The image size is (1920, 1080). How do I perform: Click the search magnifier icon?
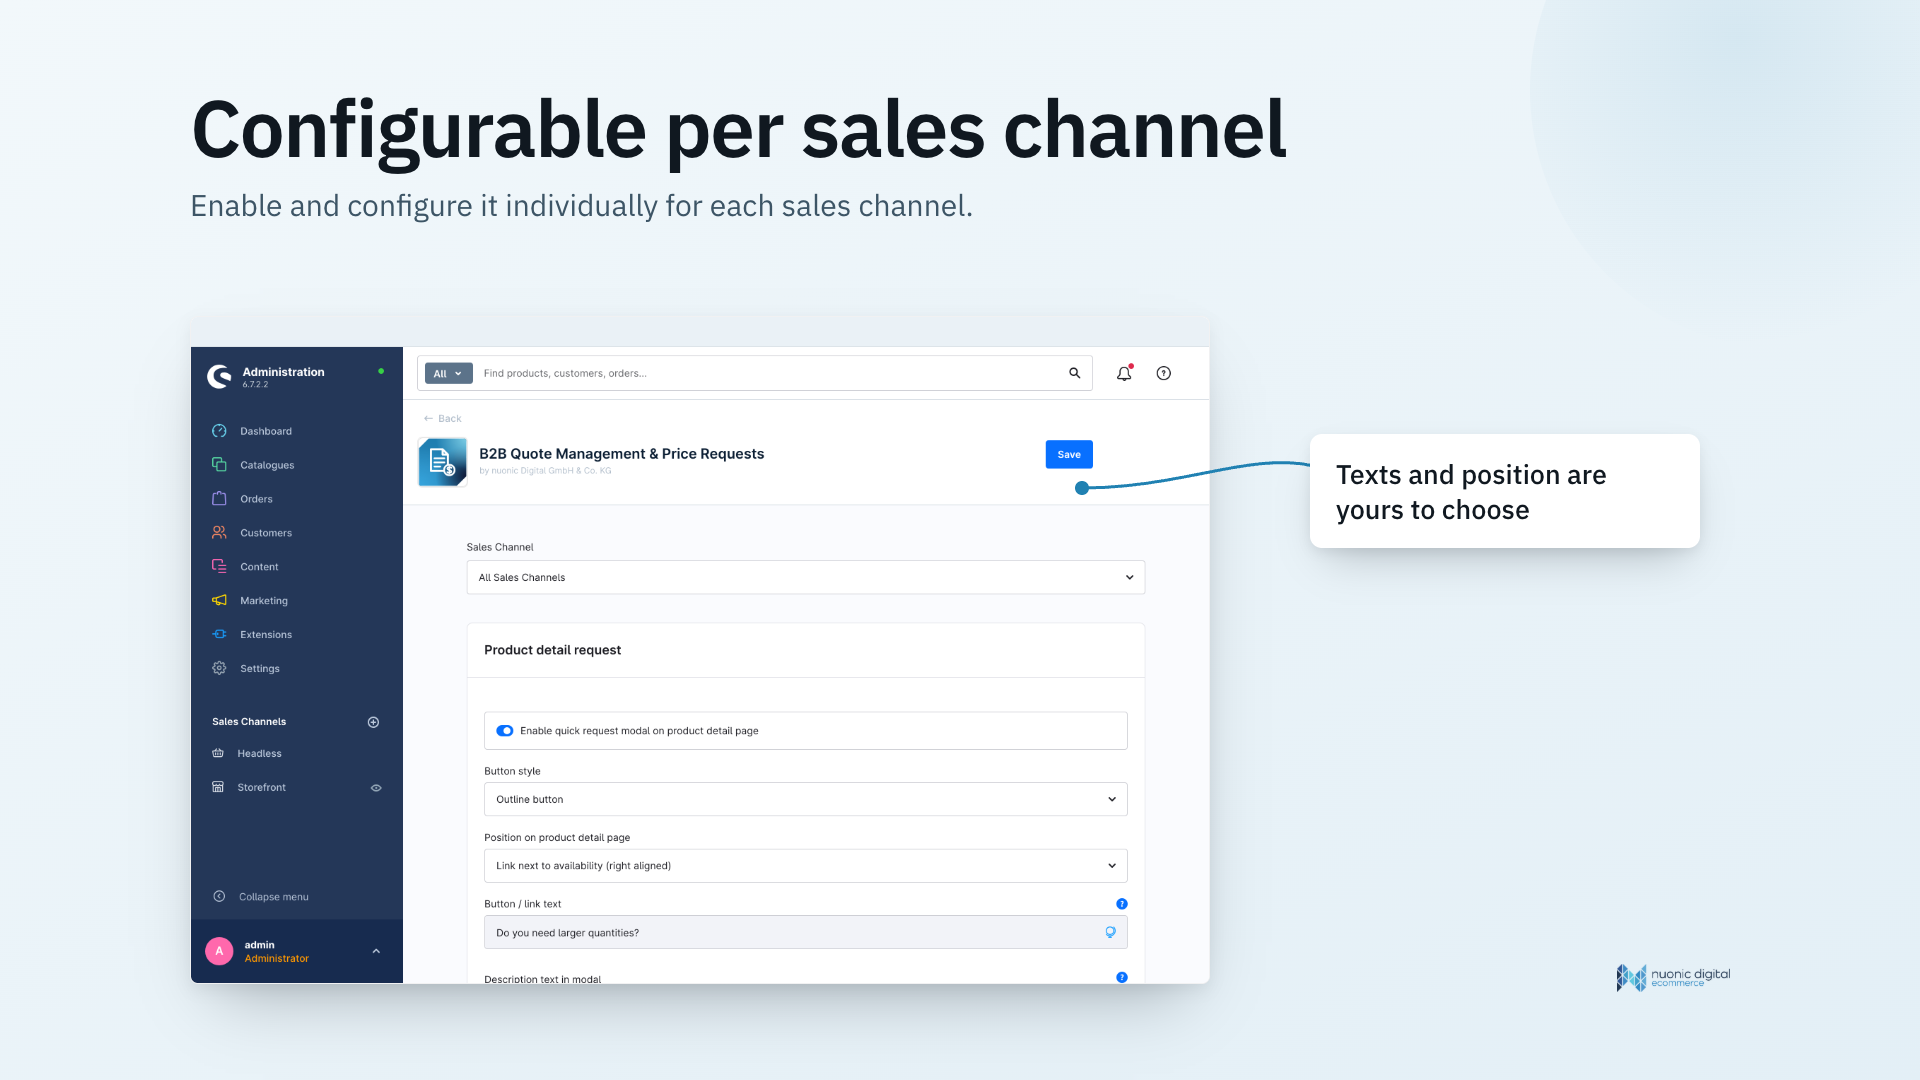click(1075, 373)
